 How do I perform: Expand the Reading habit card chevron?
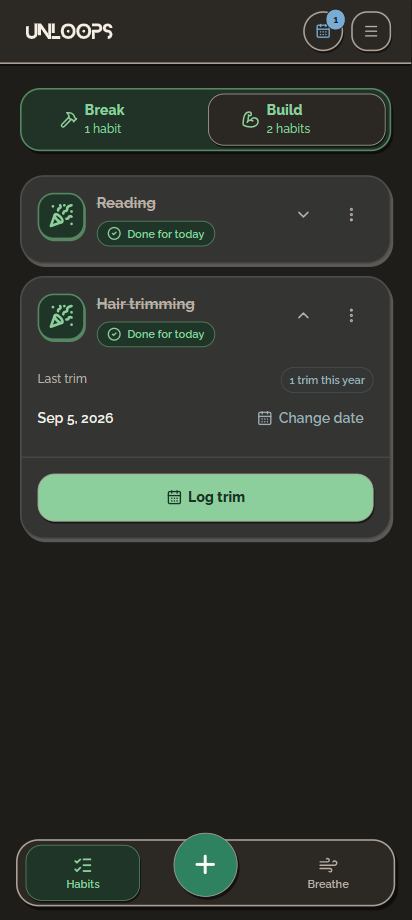point(303,215)
